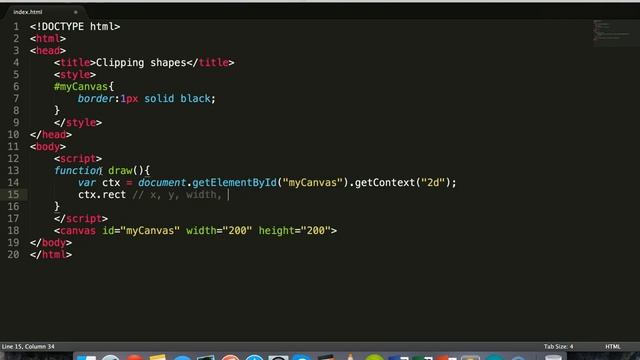The image size is (640, 360).
Task: Open the Tab Size: 4 indentation menu
Action: pos(558,347)
